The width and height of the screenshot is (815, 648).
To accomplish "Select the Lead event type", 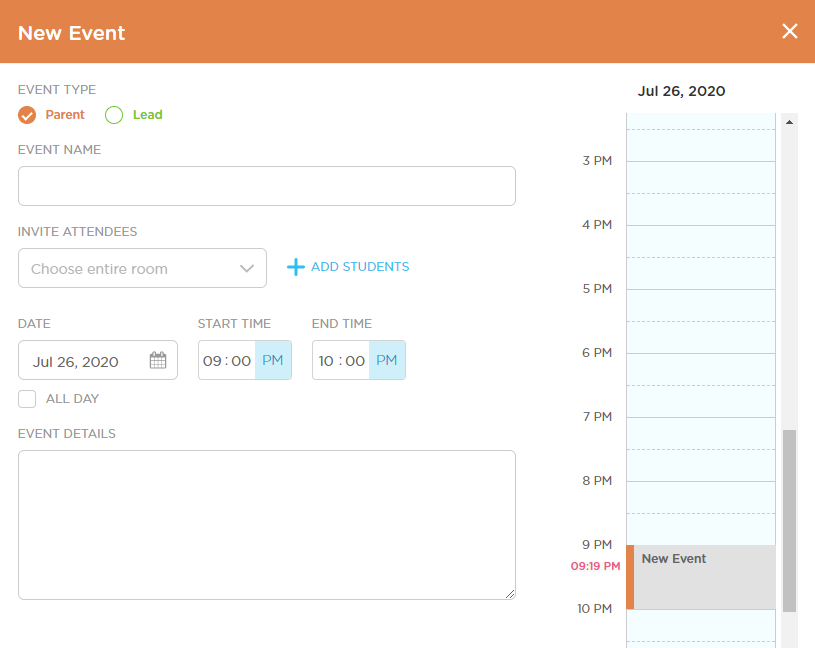I will click(x=113, y=115).
